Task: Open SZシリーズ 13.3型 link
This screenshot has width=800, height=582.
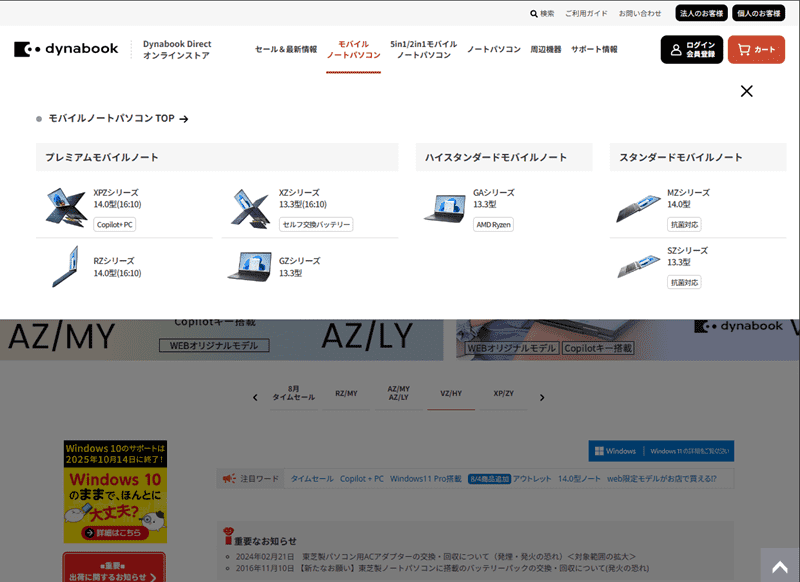Action: [687, 256]
